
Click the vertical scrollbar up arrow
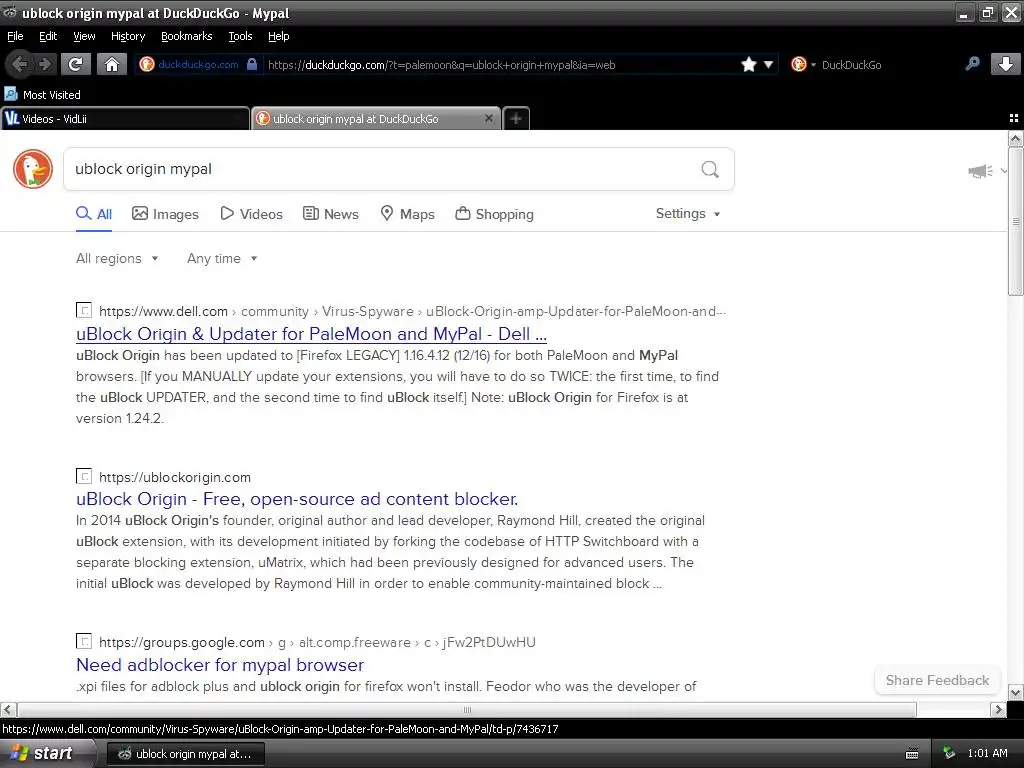click(x=1016, y=138)
